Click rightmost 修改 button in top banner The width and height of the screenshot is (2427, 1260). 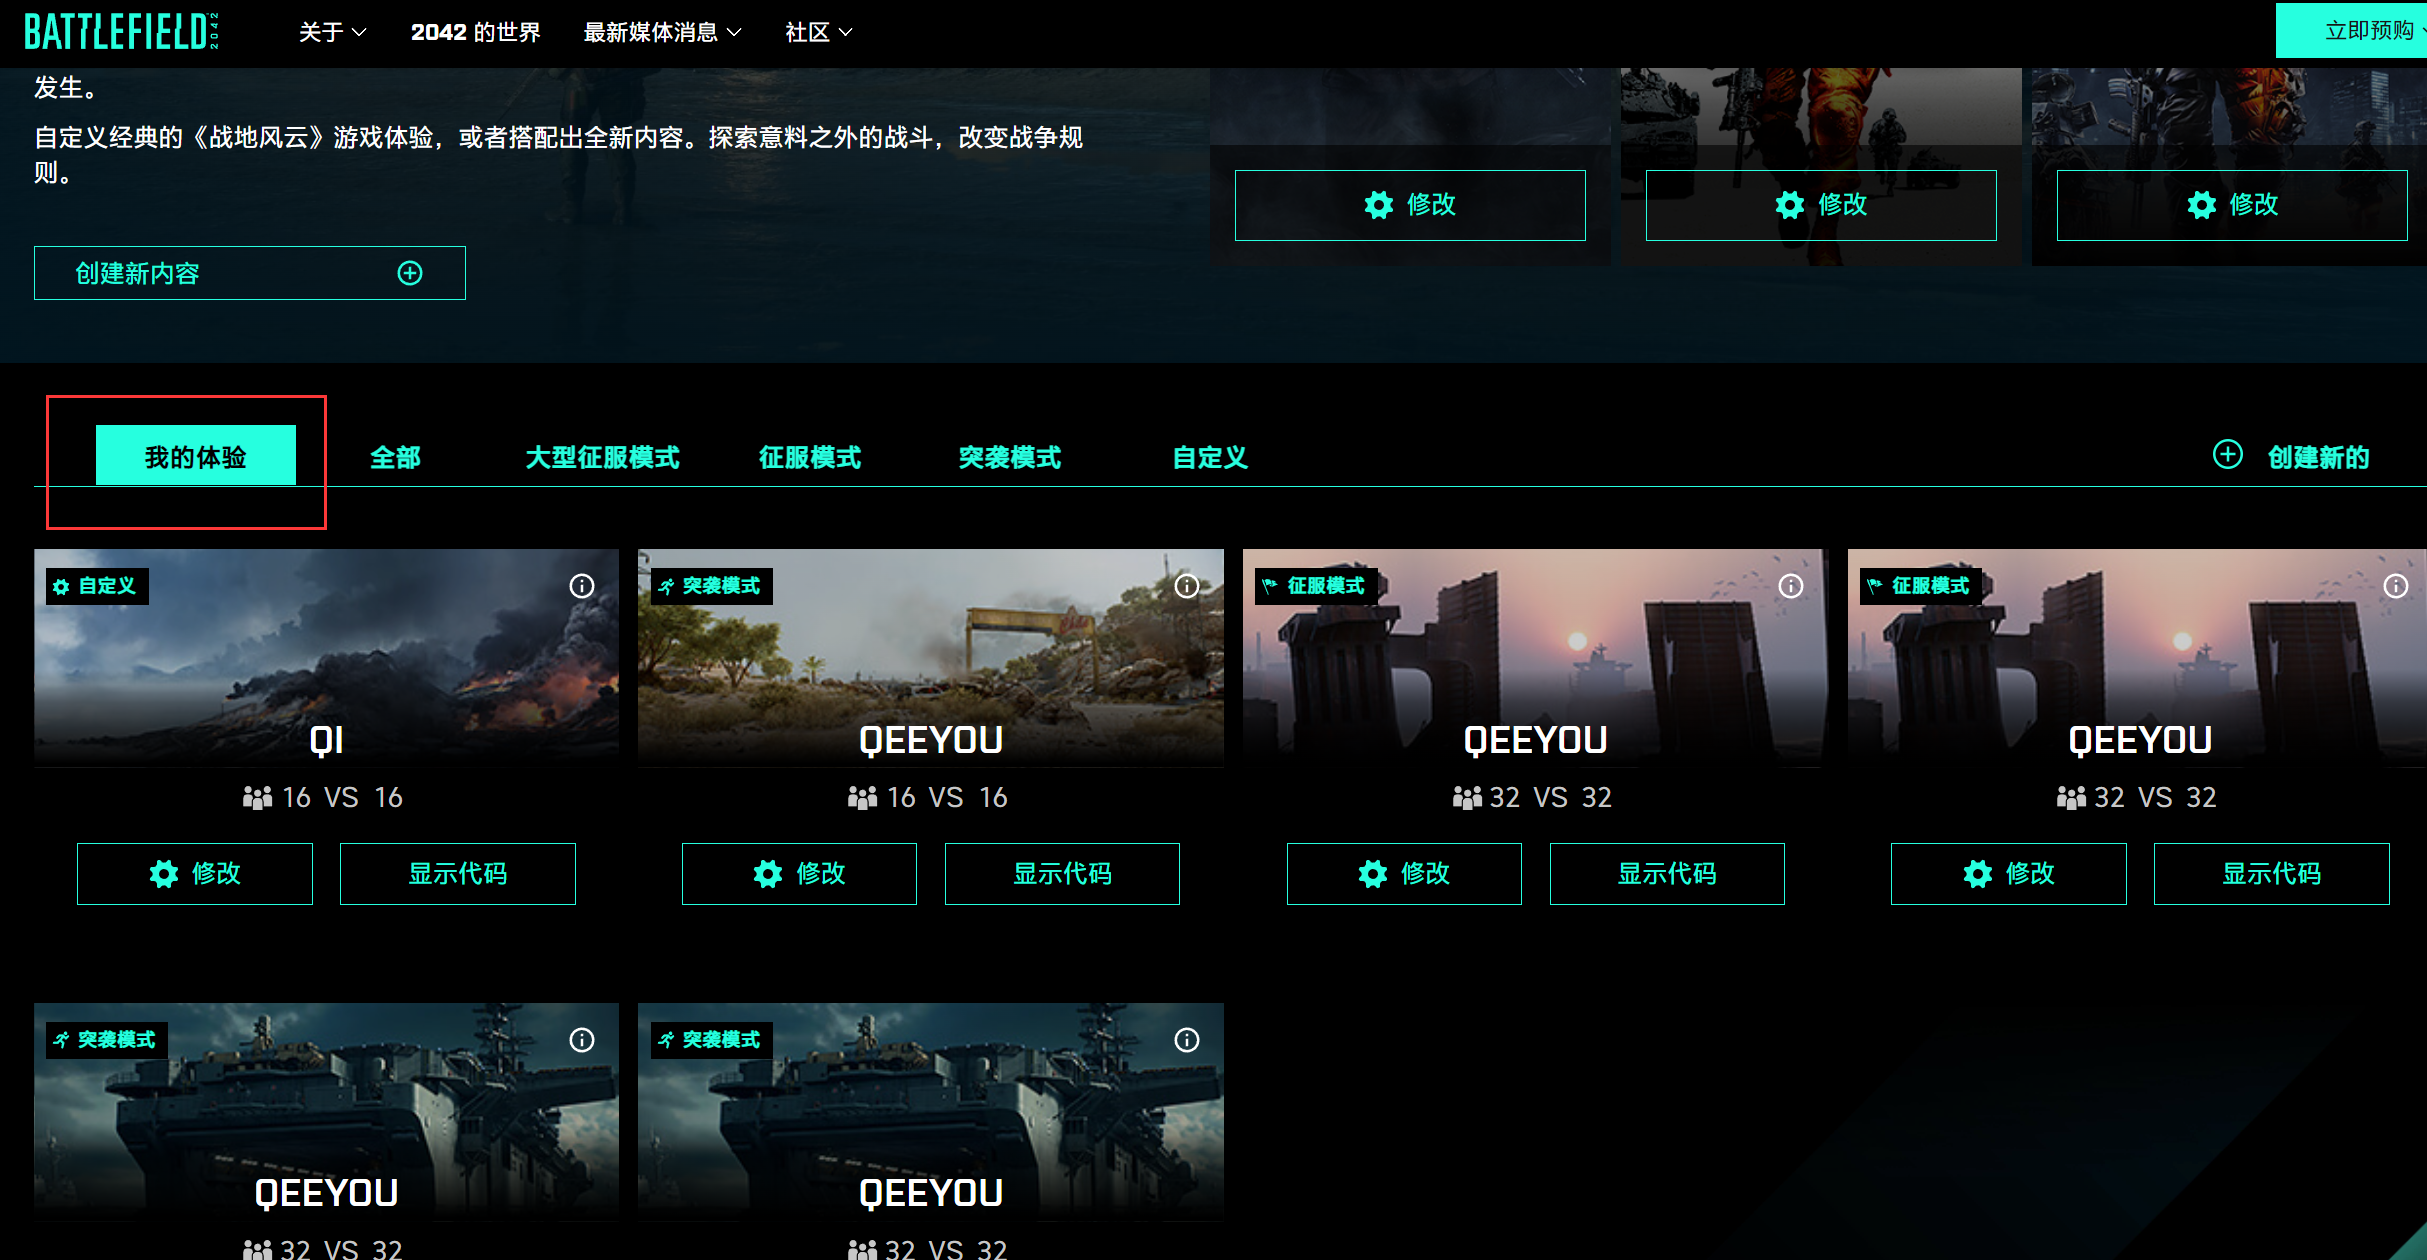tap(2232, 205)
